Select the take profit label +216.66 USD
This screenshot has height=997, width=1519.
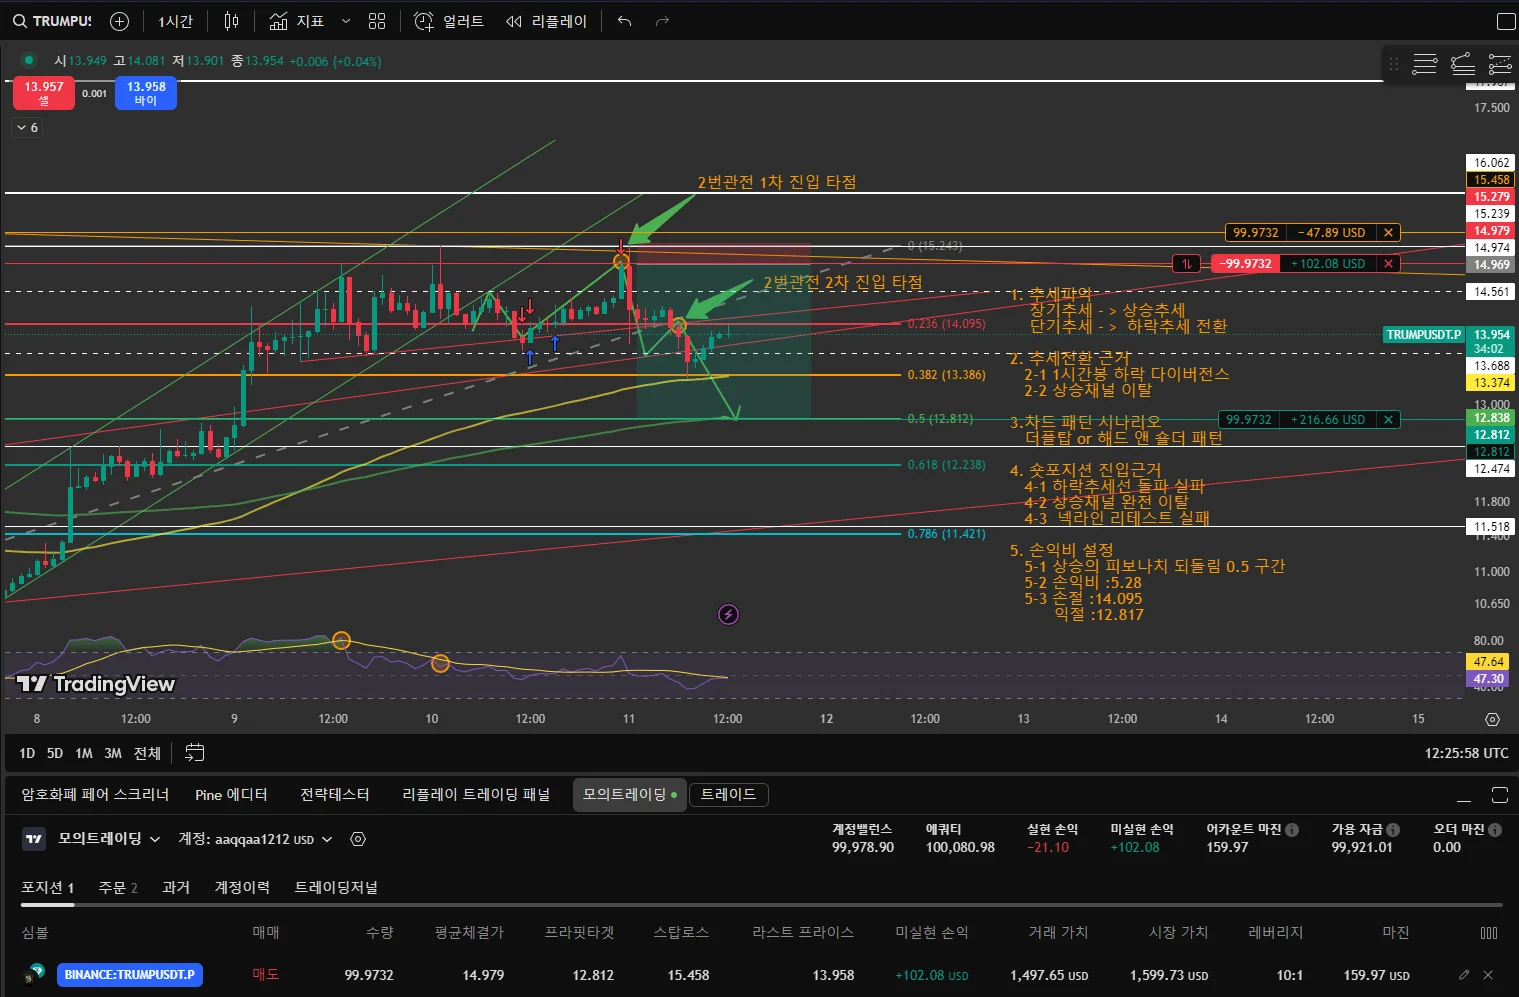pos(1328,420)
